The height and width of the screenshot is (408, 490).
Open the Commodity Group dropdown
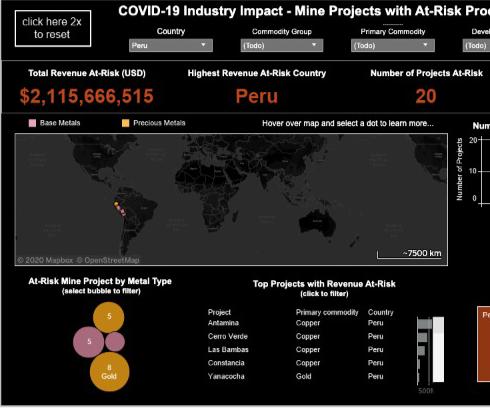[x=282, y=45]
